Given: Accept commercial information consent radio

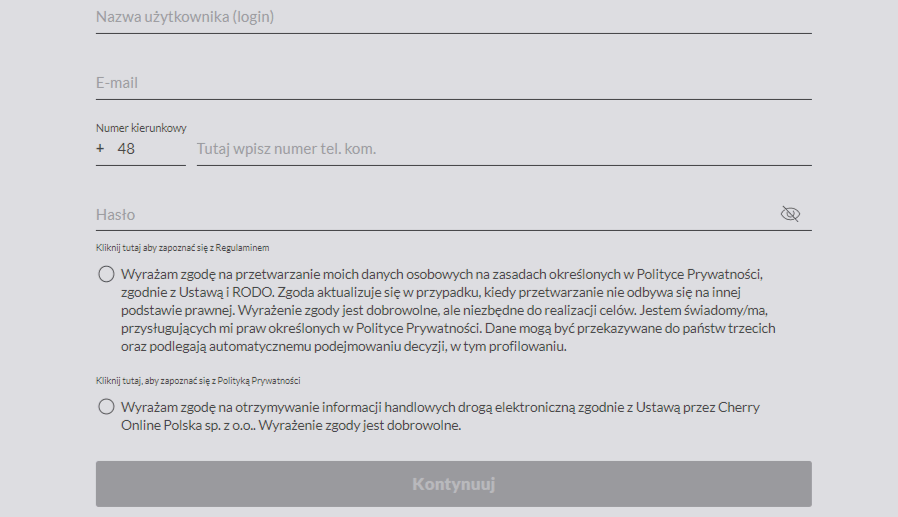Looking at the screenshot, I should tap(106, 407).
